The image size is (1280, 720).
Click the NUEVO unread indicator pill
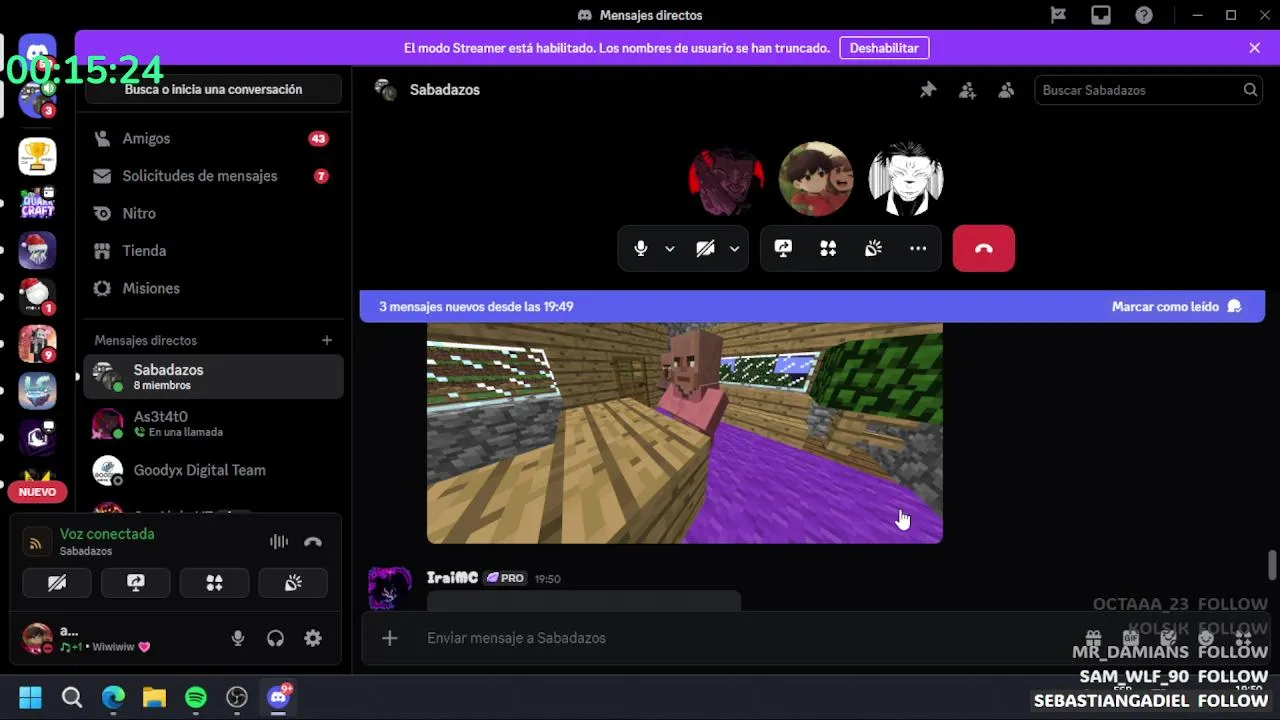(37, 492)
